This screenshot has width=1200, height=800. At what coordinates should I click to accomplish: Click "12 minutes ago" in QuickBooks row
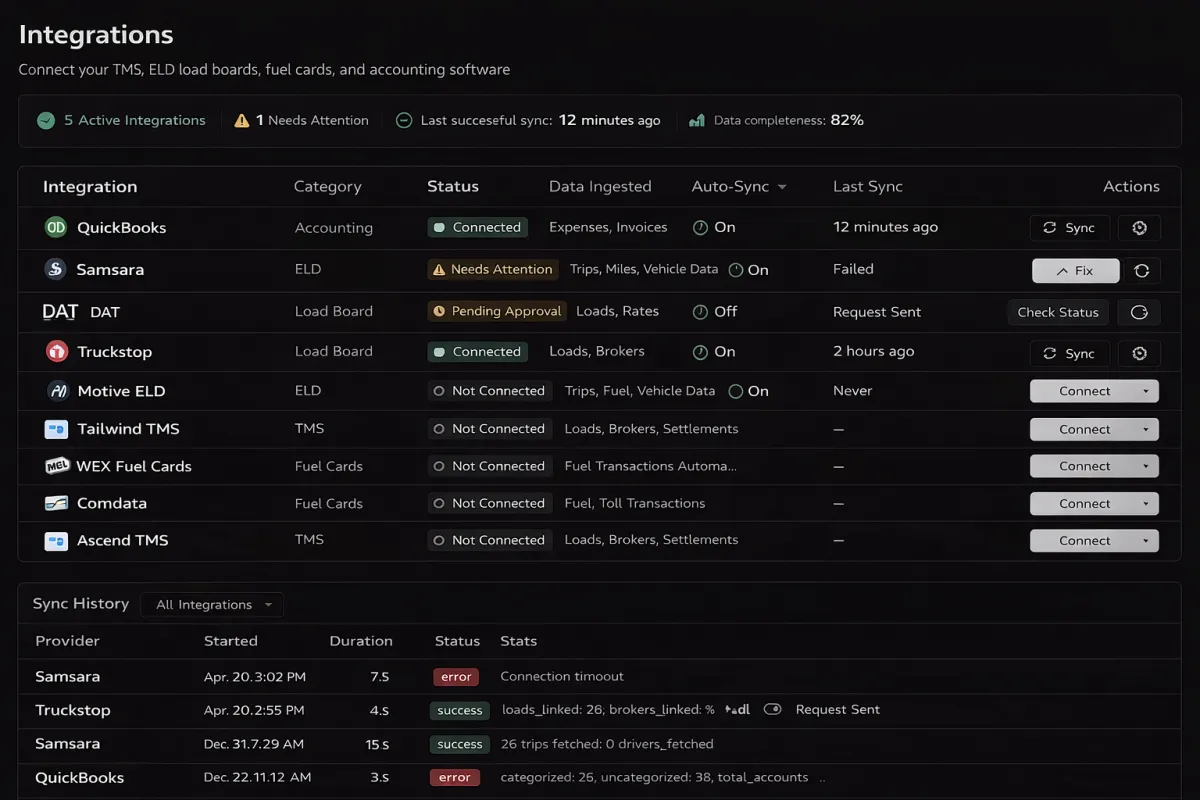pyautogui.click(x=885, y=227)
